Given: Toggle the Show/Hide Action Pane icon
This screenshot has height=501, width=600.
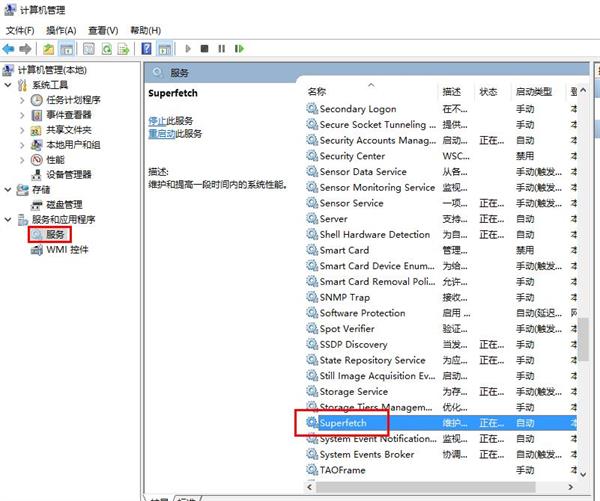Looking at the screenshot, I should tap(165, 49).
